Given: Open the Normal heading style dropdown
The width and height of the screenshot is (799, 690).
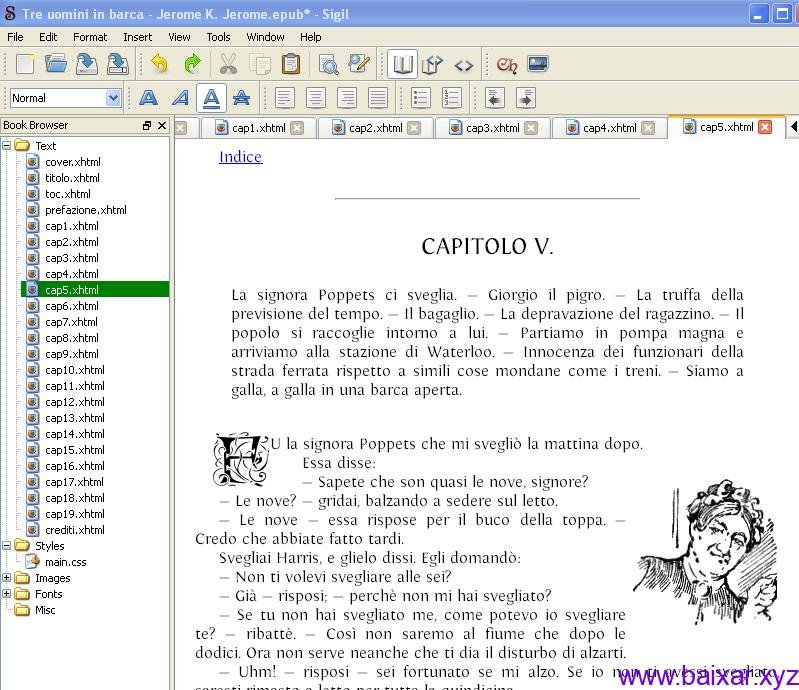Looking at the screenshot, I should 112,97.
